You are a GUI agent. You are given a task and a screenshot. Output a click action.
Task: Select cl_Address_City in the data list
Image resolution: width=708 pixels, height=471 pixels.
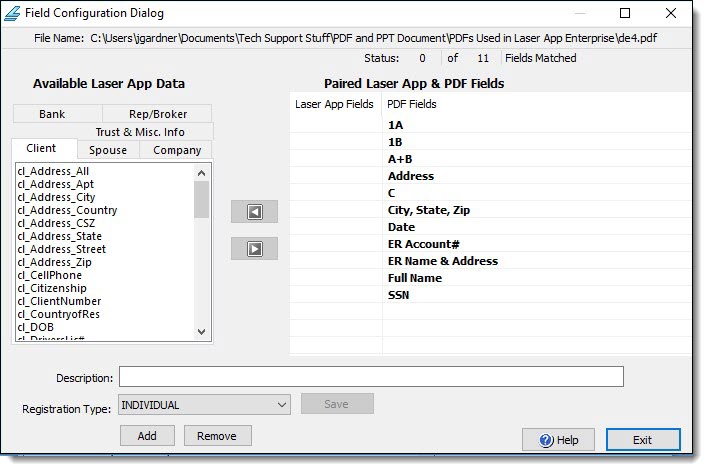tap(60, 197)
